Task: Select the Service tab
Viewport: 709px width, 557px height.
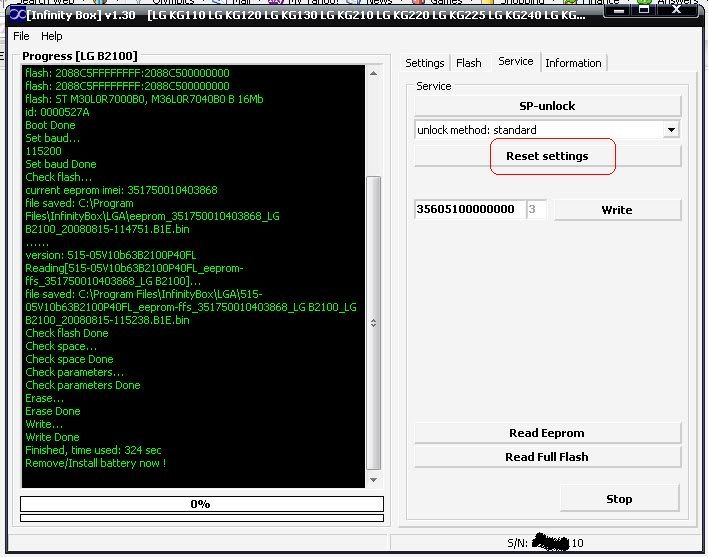Action: point(515,61)
